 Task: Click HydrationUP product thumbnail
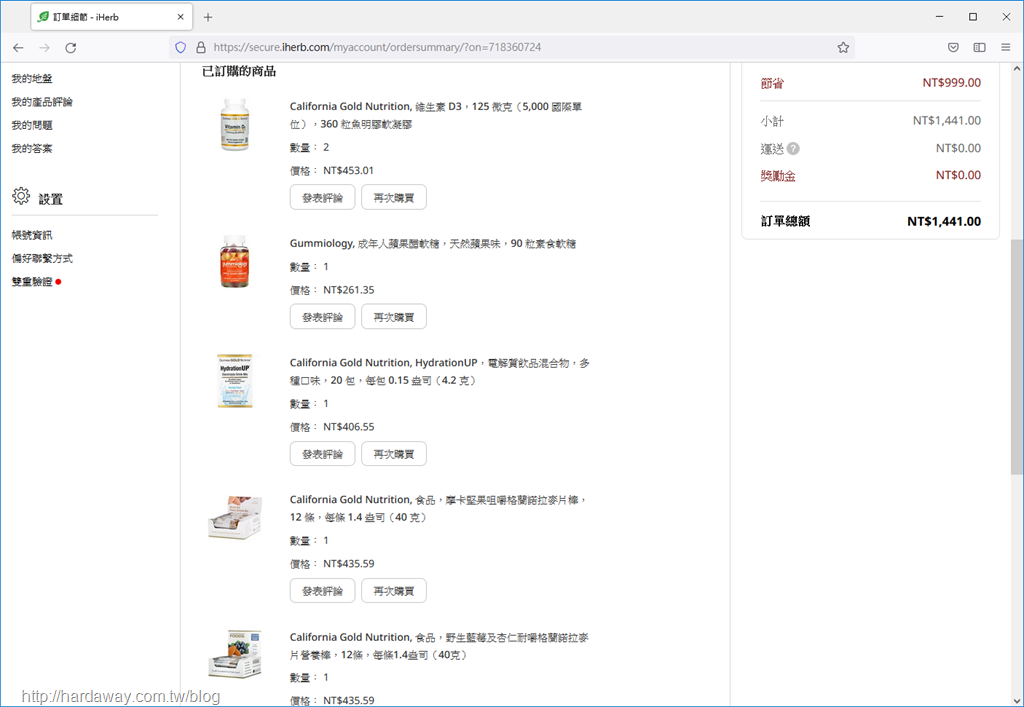(235, 381)
